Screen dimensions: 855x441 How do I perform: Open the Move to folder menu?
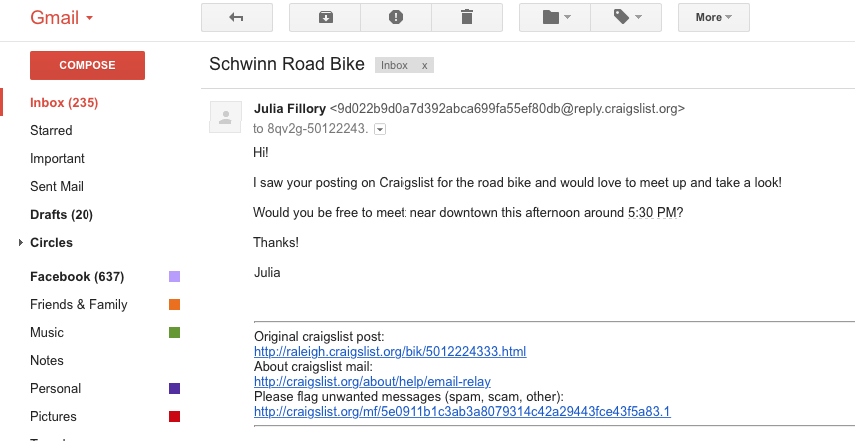click(554, 17)
